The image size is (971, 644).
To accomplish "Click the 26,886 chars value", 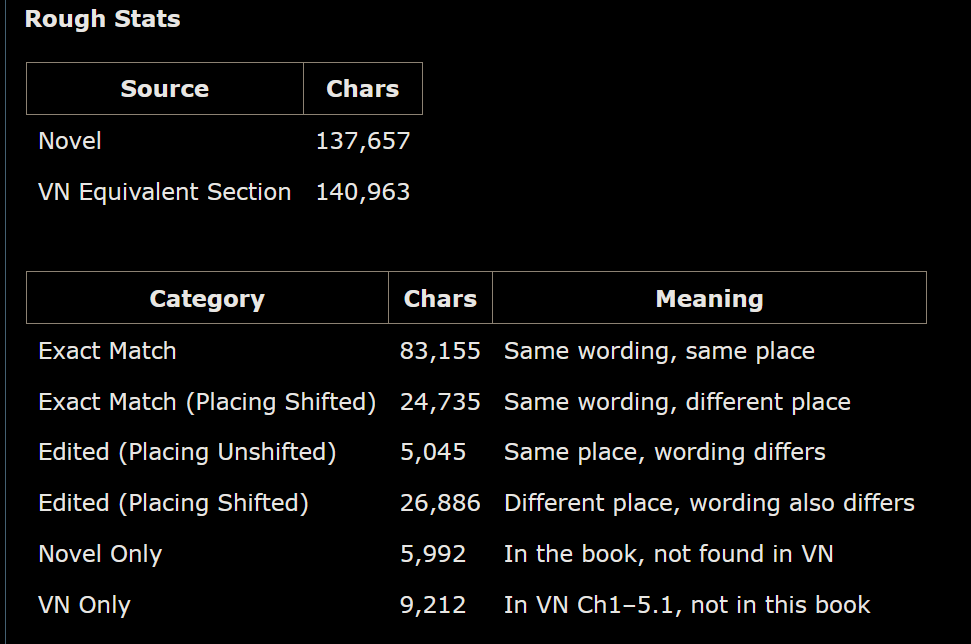I will 440,503.
